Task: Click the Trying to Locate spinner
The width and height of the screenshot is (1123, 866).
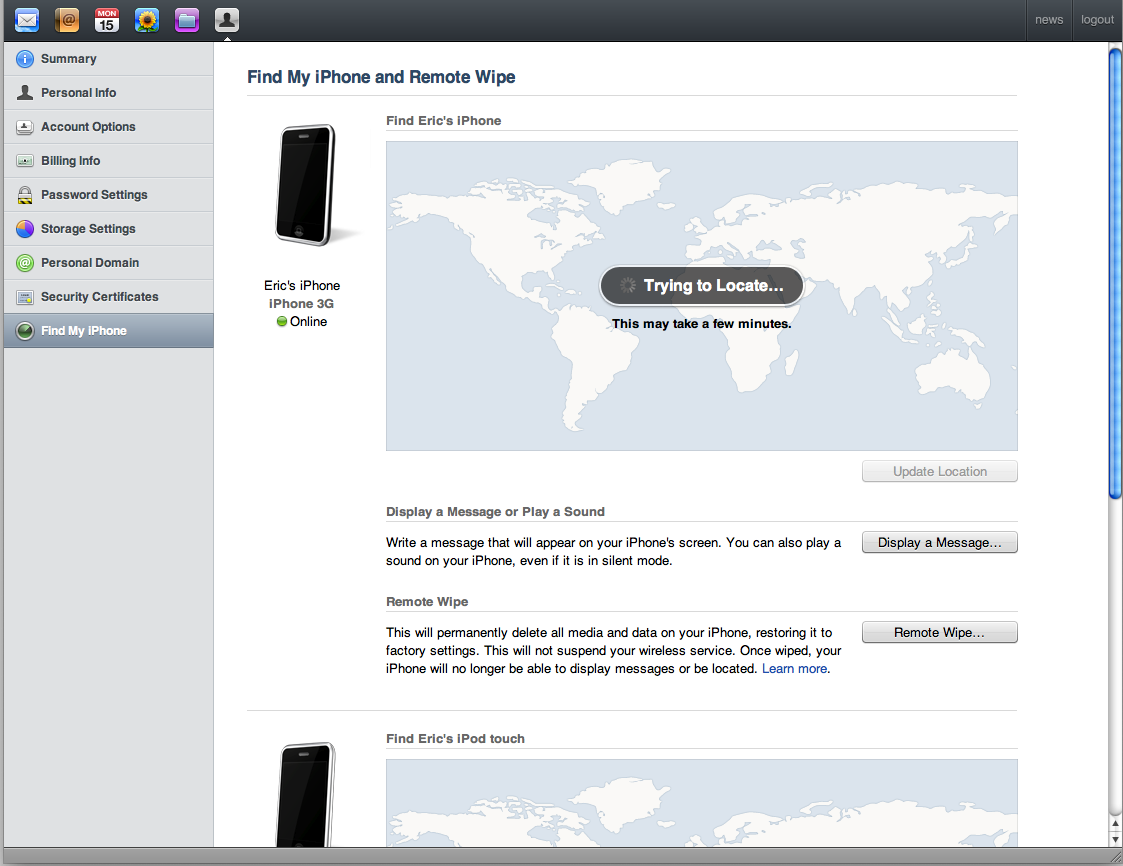Action: pyautogui.click(x=627, y=285)
